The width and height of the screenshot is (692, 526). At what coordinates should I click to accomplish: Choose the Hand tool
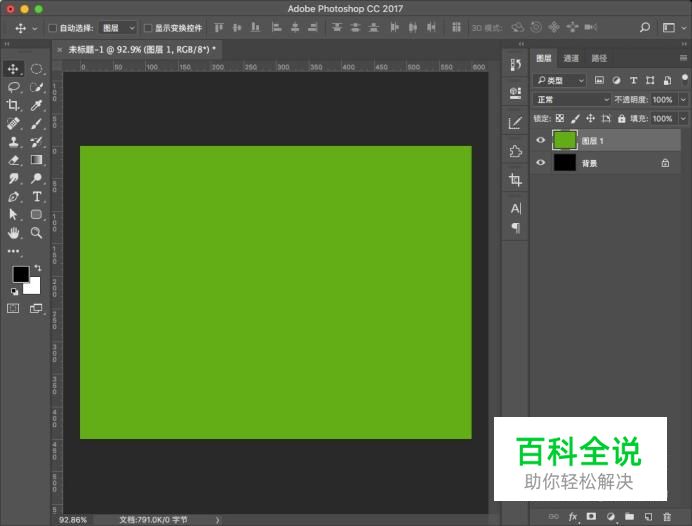pyautogui.click(x=14, y=233)
